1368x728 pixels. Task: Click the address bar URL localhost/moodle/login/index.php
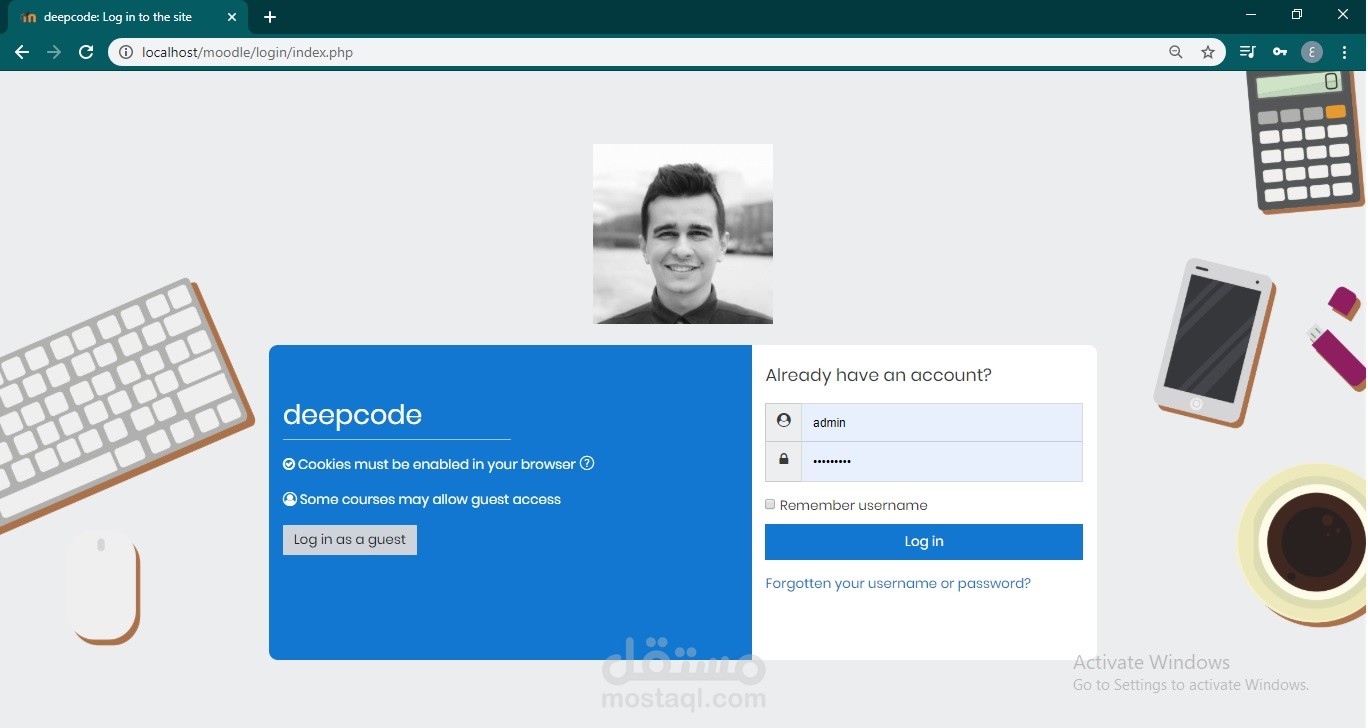coord(248,52)
